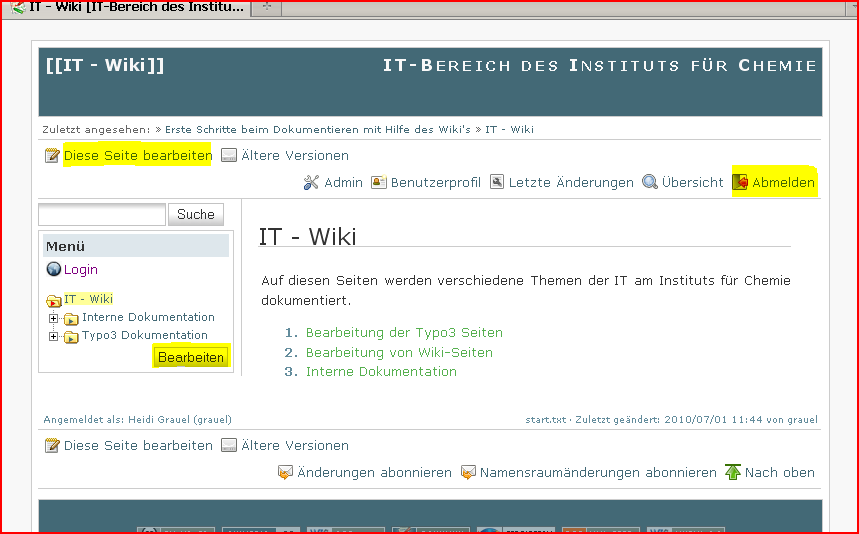The image size is (859, 534).
Task: Expand the 'Interne Dokumentation' tree node
Action: (53, 318)
